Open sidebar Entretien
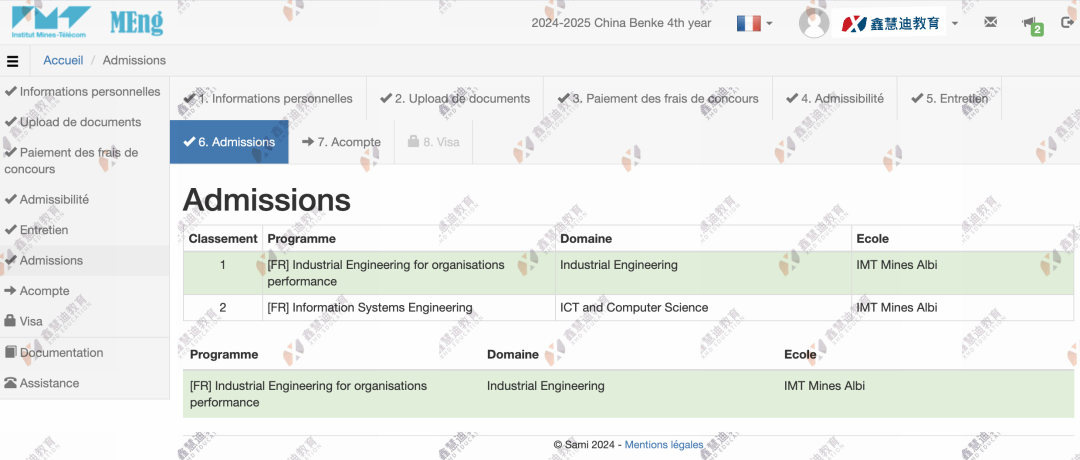This screenshot has height=460, width=1080. (x=84, y=229)
